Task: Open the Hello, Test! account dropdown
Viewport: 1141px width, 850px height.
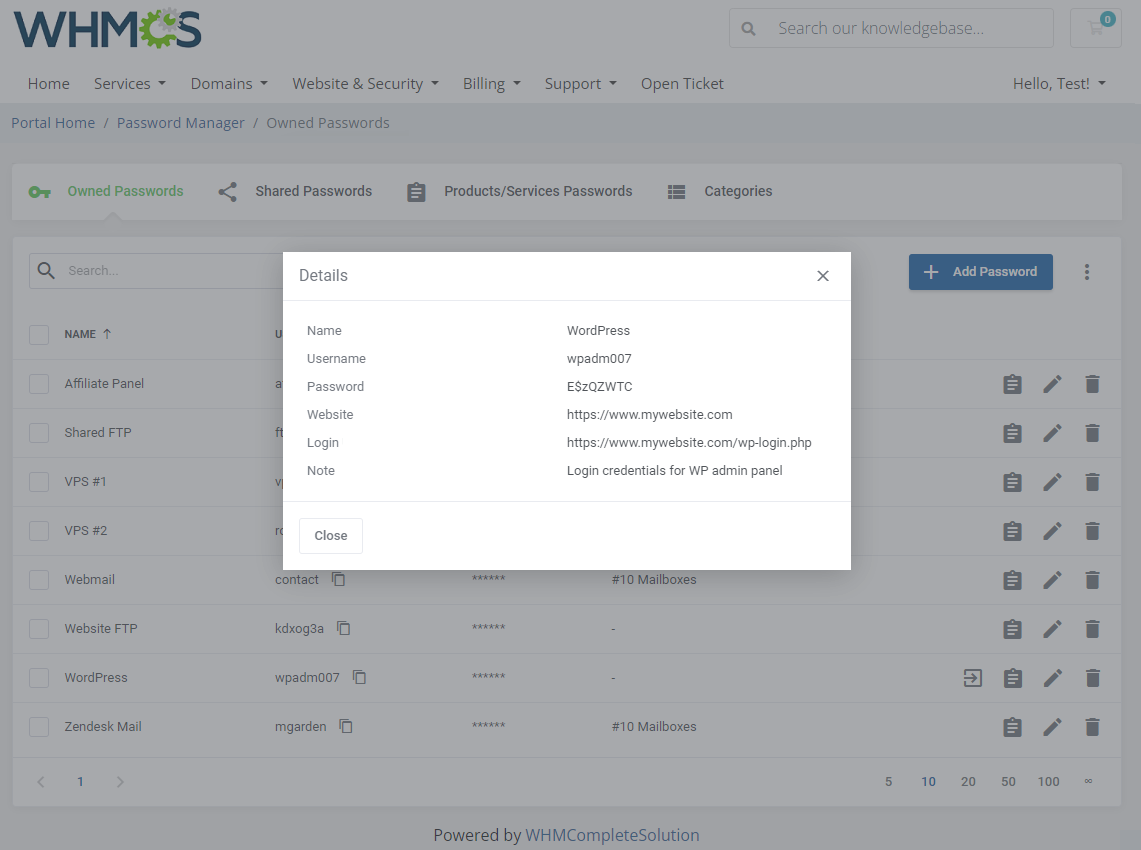Action: (1059, 84)
